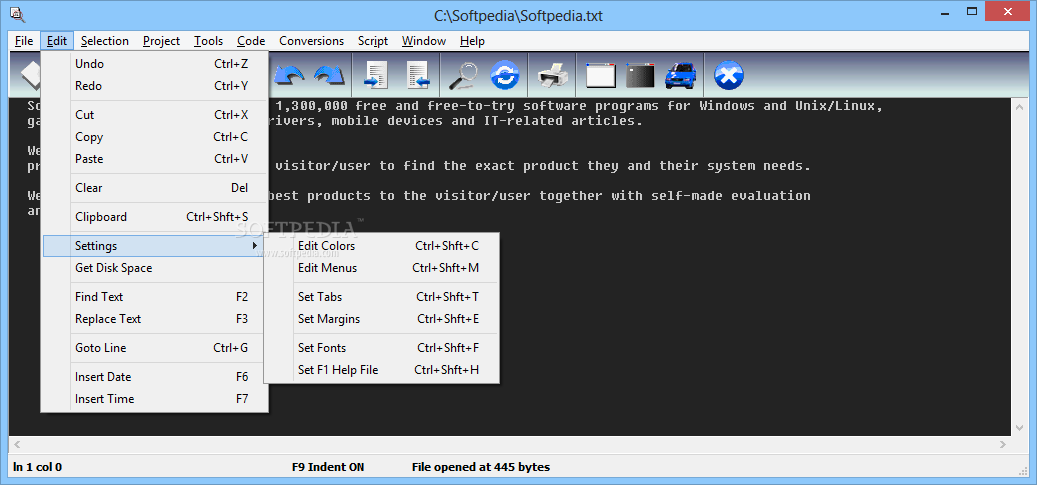Choose Set Margins in Settings submenu

[x=382, y=319]
